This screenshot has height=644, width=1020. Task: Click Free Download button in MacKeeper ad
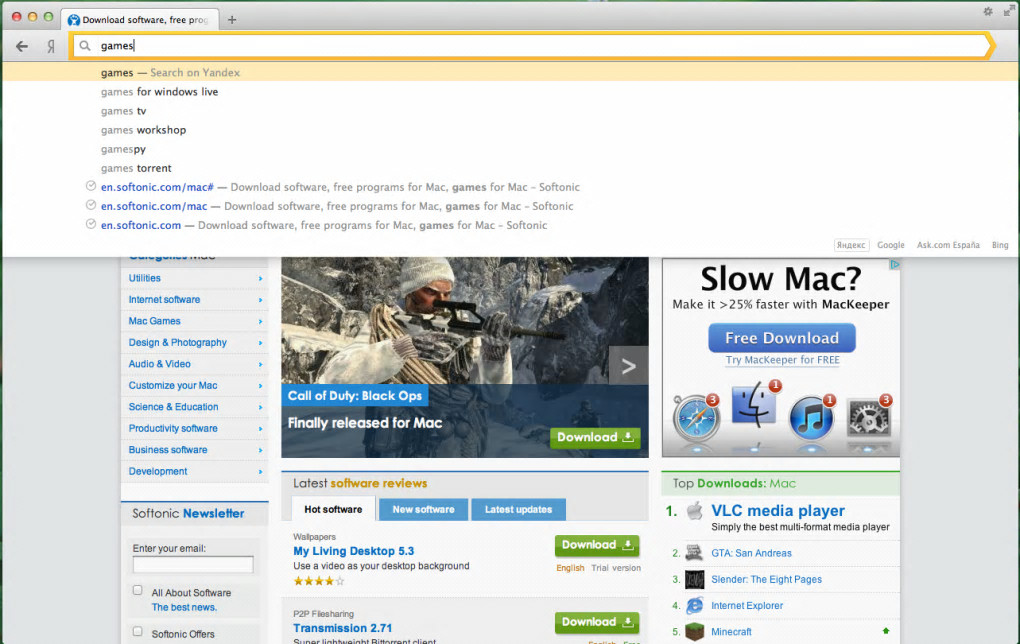(782, 338)
